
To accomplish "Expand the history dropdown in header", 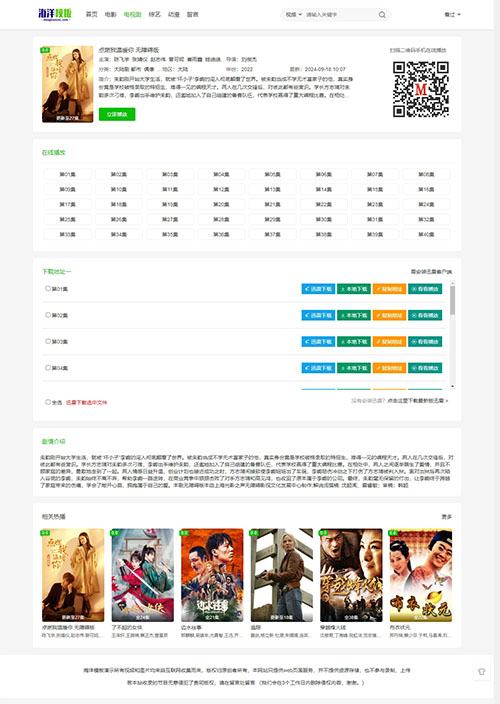I will (x=452, y=15).
